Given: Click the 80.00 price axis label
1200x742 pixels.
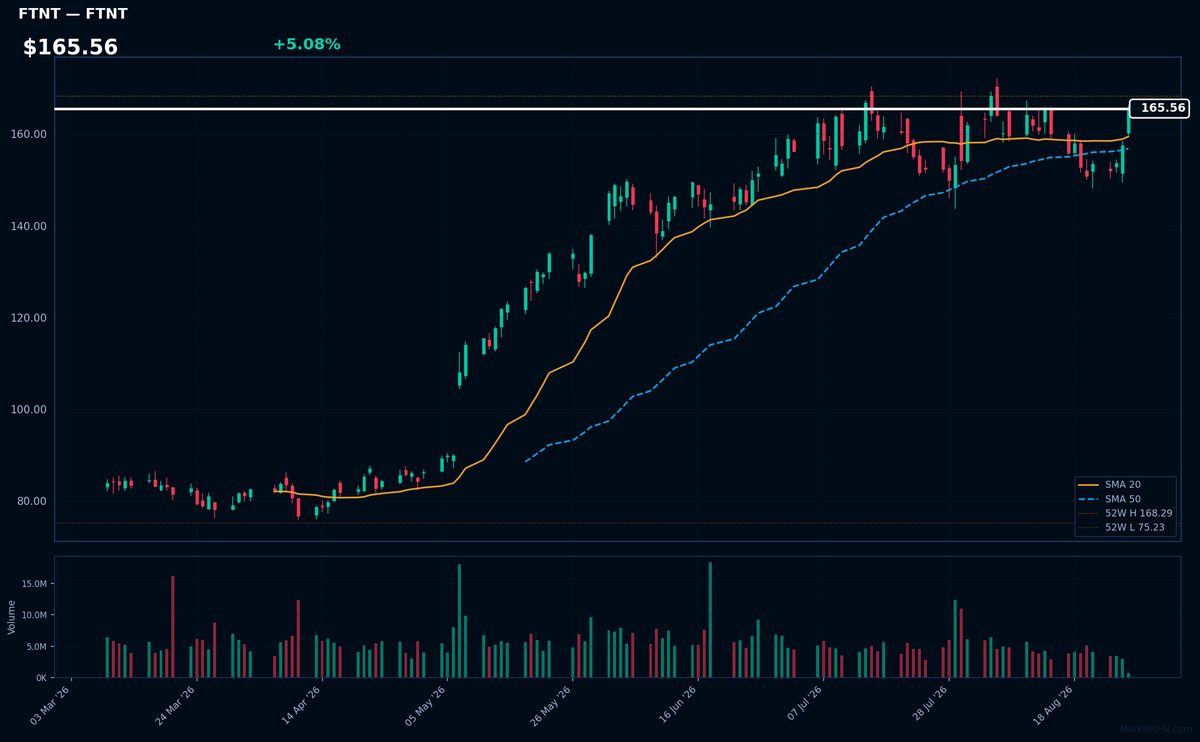Looking at the screenshot, I should click(x=32, y=501).
